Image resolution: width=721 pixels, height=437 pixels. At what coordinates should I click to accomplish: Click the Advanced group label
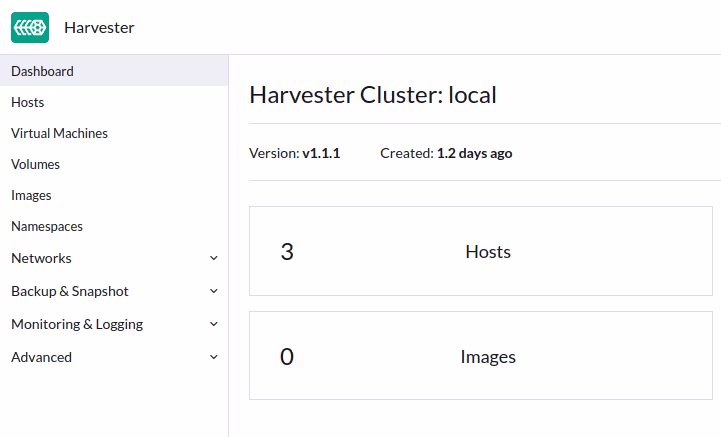coord(41,357)
